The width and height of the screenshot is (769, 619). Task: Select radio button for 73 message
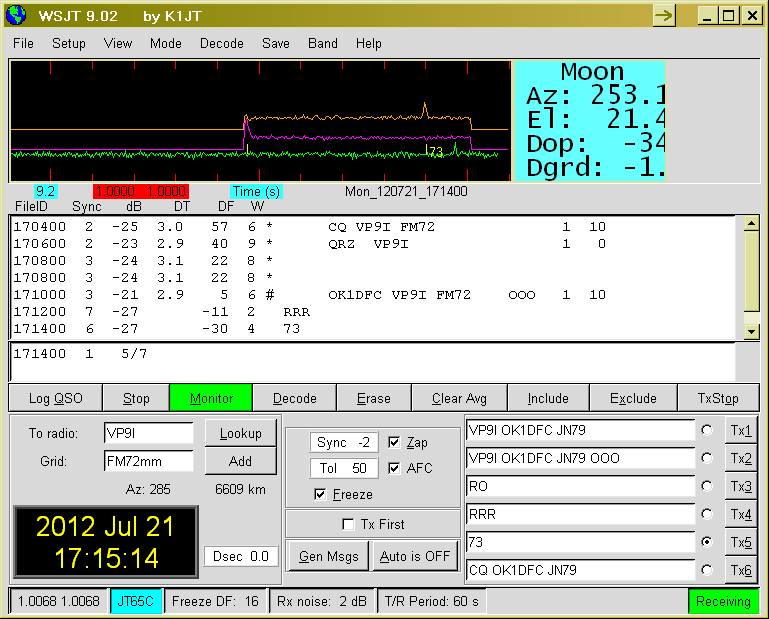(x=707, y=542)
